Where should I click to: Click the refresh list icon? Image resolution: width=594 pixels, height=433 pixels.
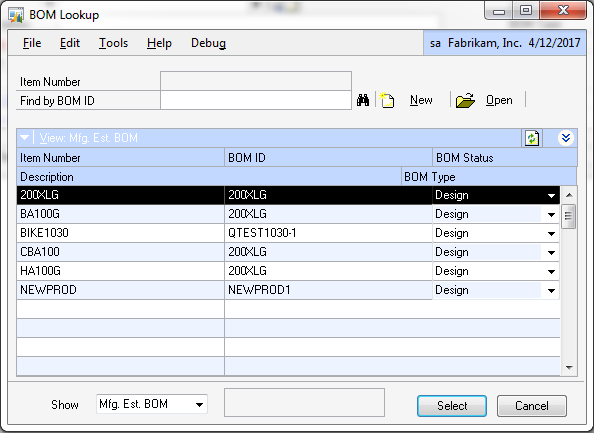coord(532,138)
